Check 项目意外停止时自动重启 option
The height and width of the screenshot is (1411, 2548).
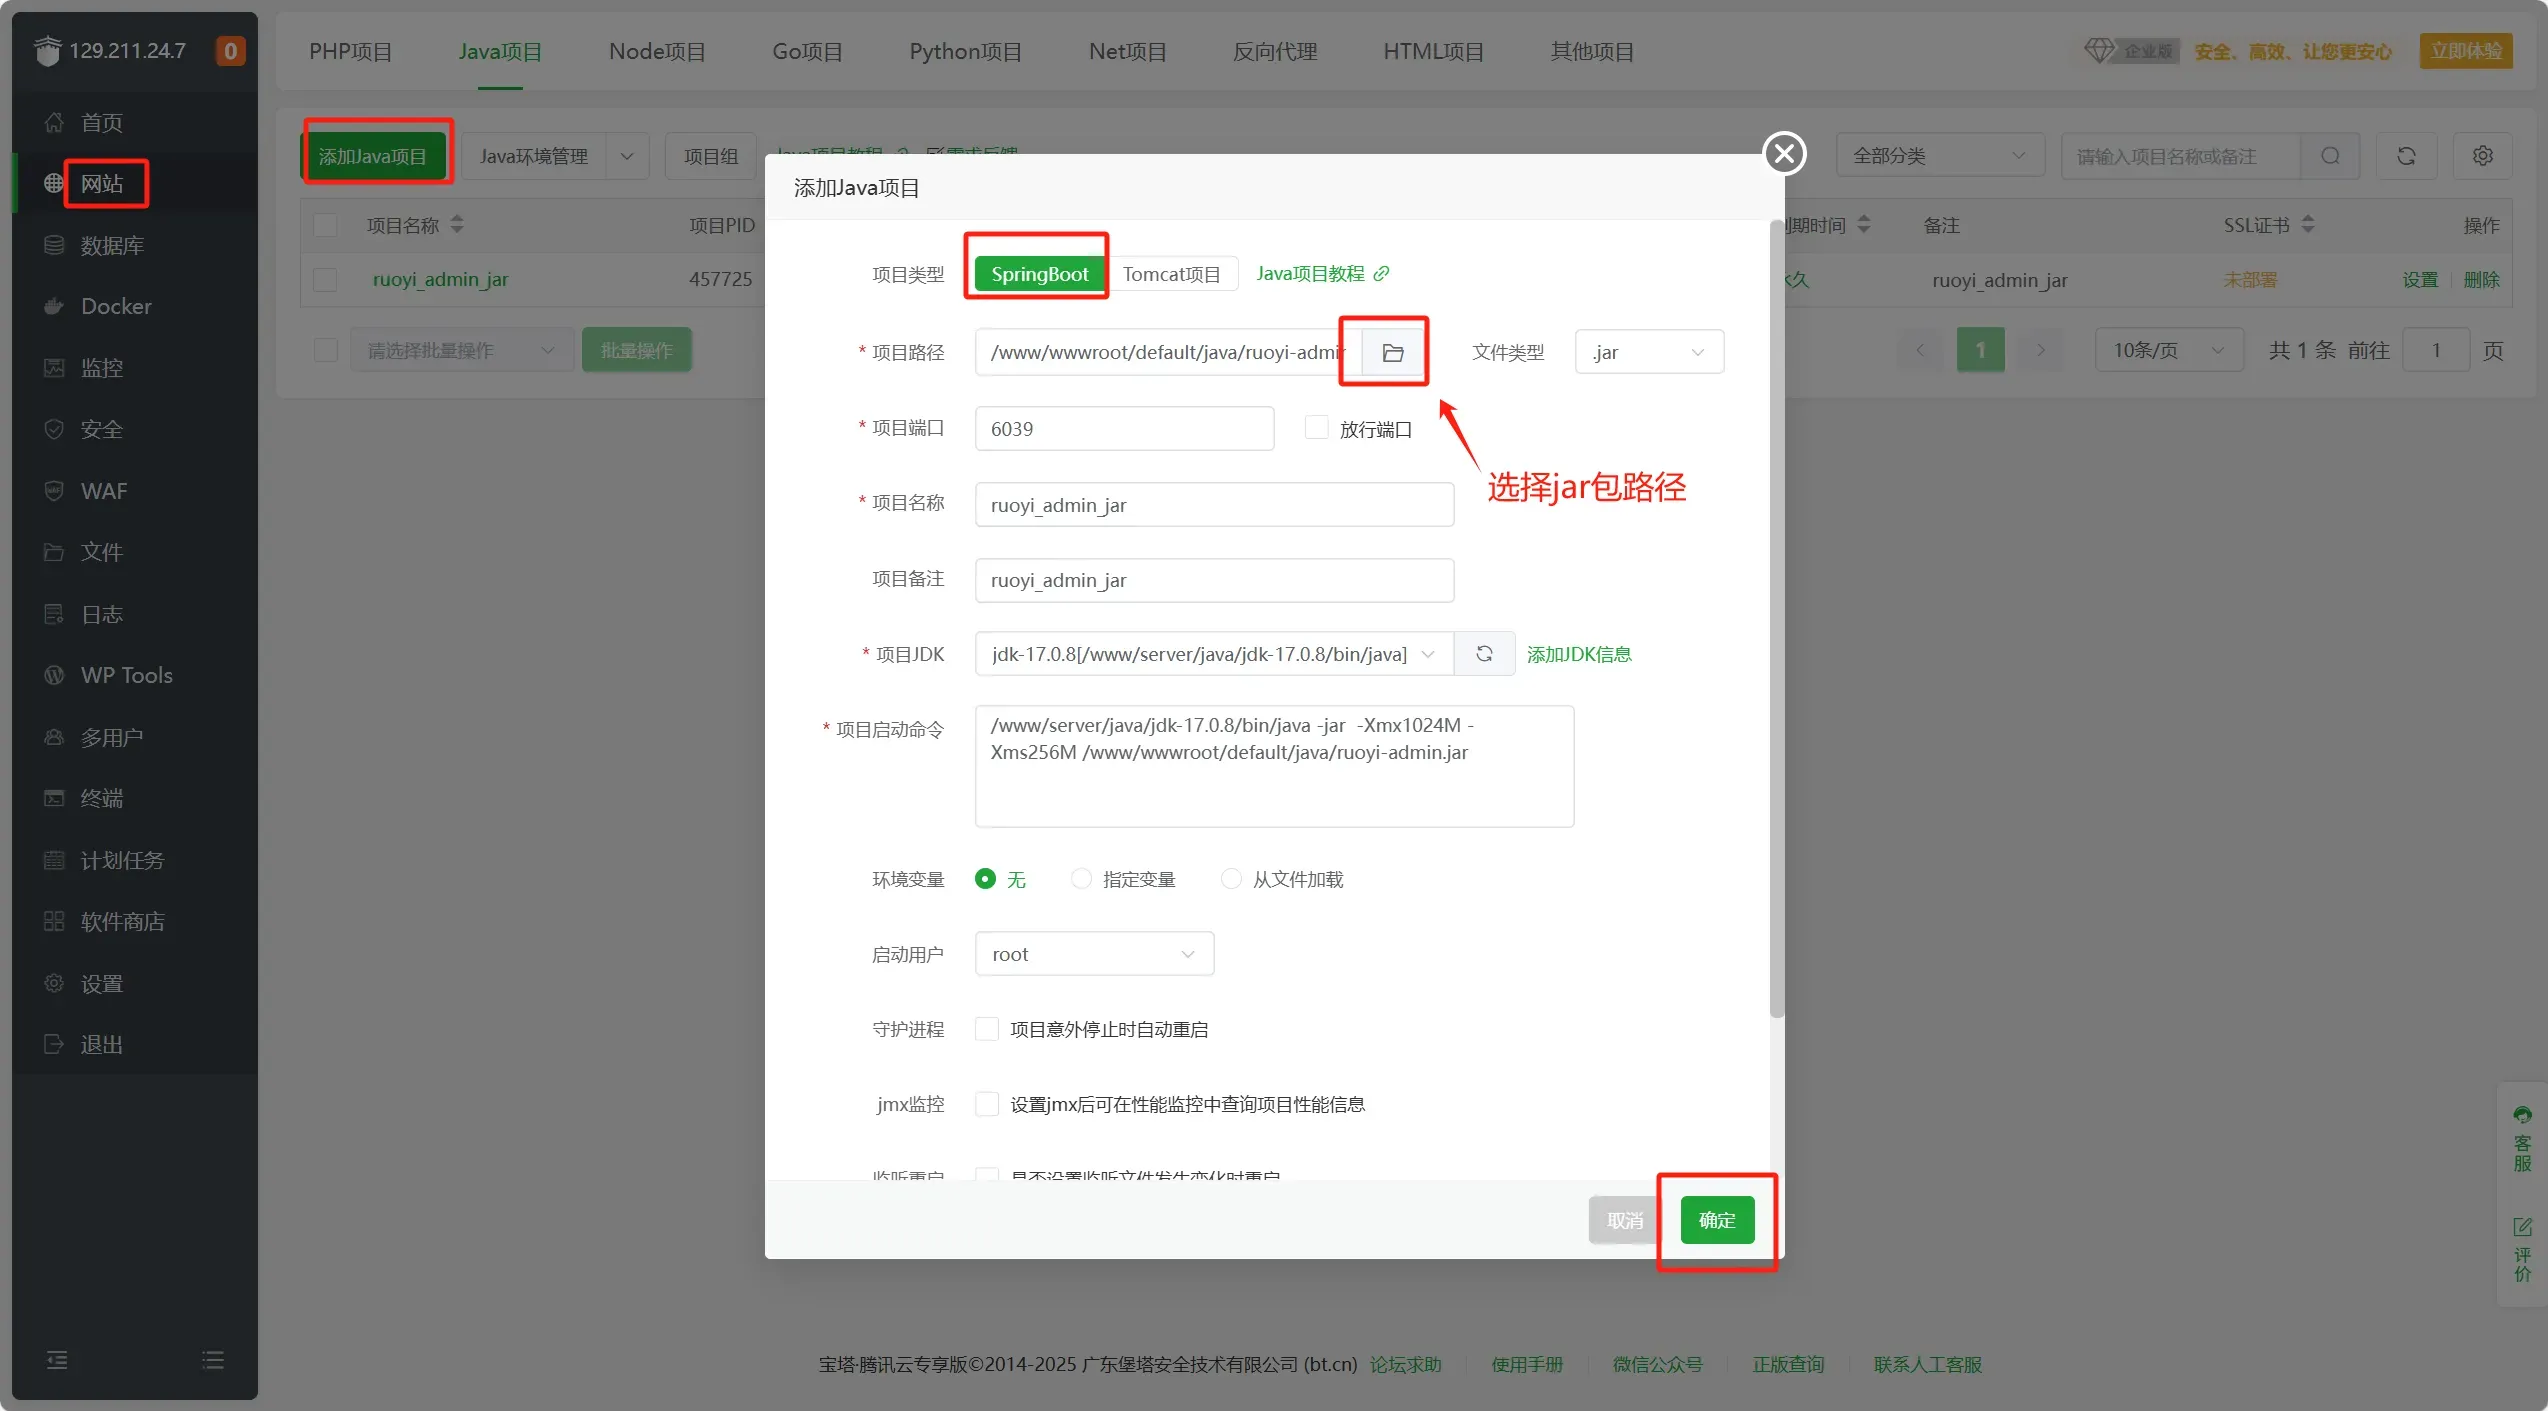(987, 1029)
